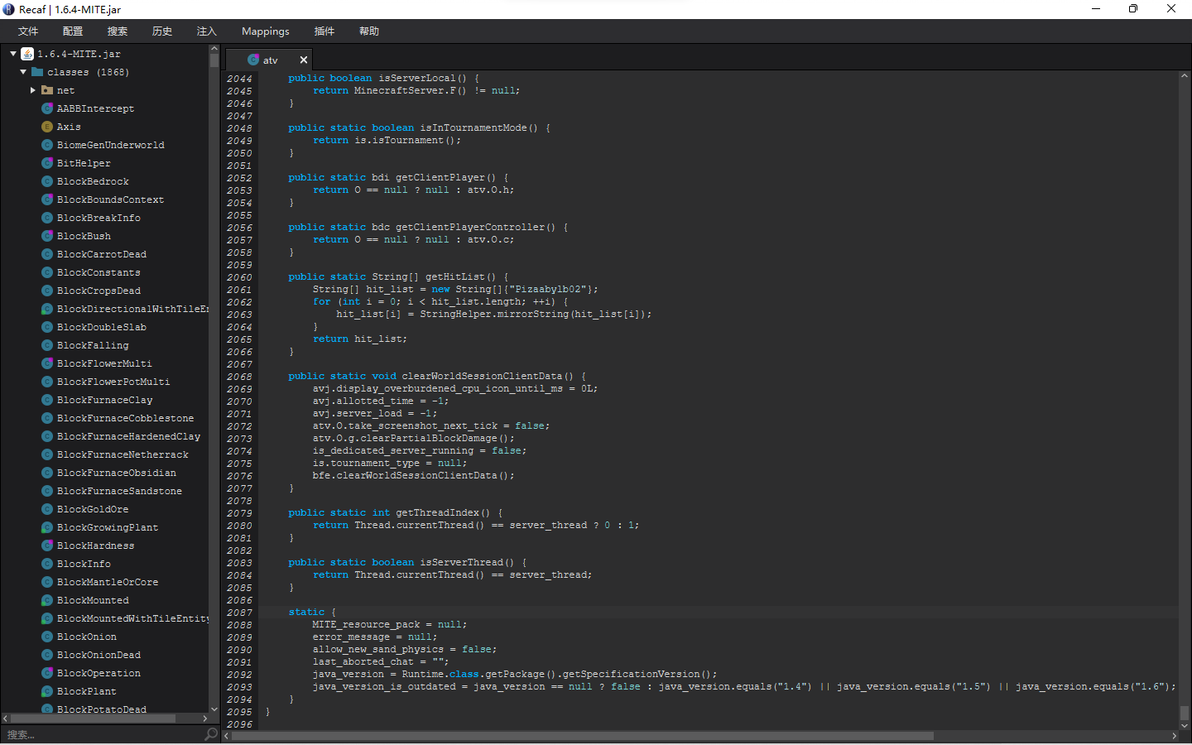Click the atv tab class icon
The width and height of the screenshot is (1192, 745).
point(254,60)
